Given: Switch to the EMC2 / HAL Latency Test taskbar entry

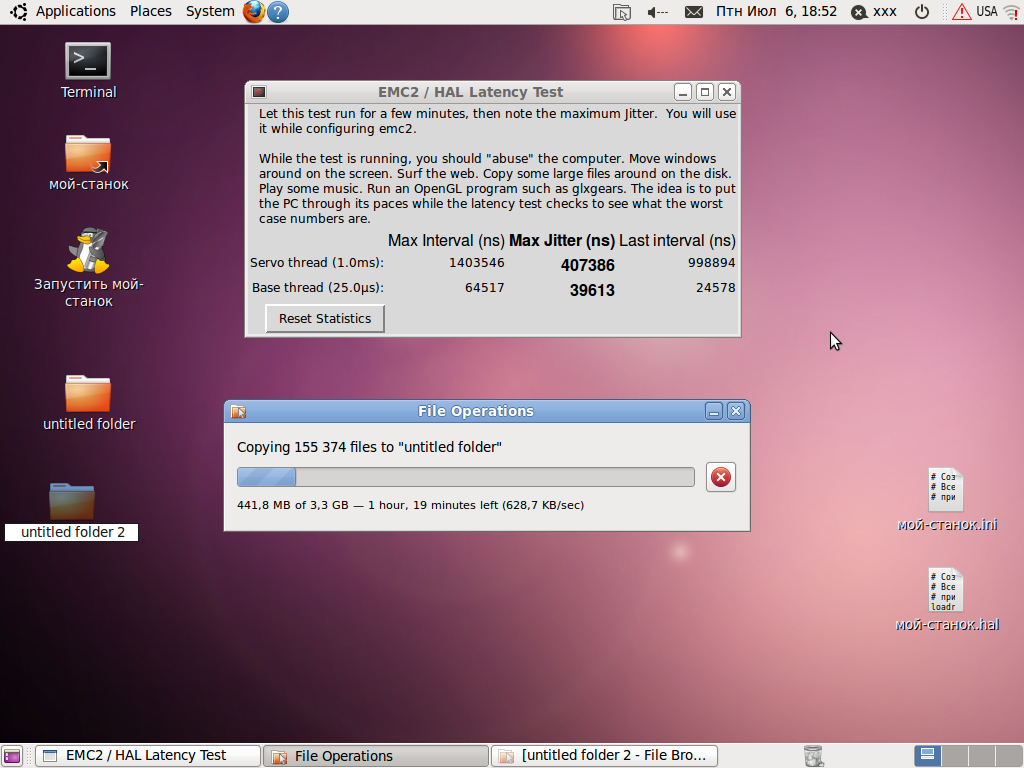Looking at the screenshot, I should pyautogui.click(x=148, y=756).
